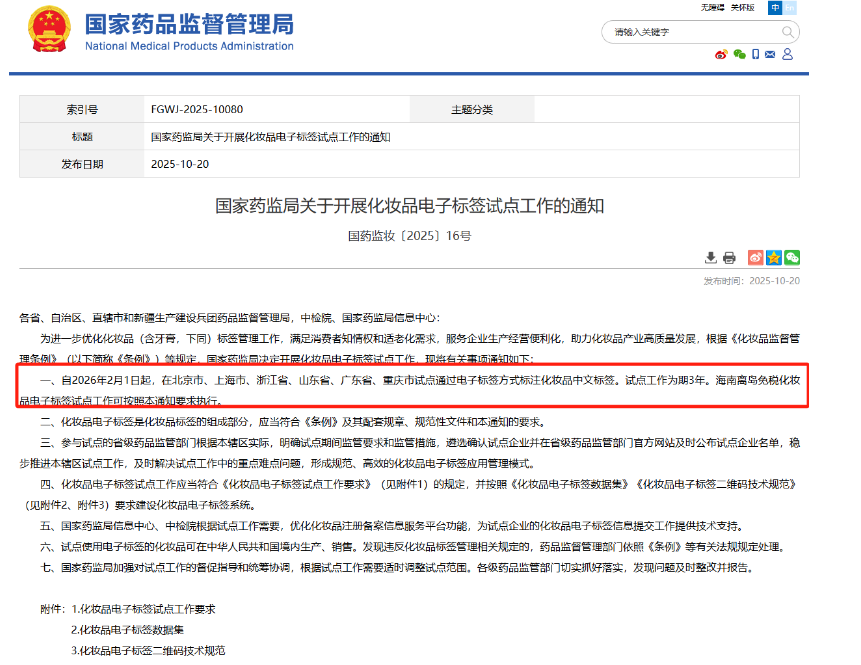Open attachment 2 化妆品电子标签数据集

127,630
